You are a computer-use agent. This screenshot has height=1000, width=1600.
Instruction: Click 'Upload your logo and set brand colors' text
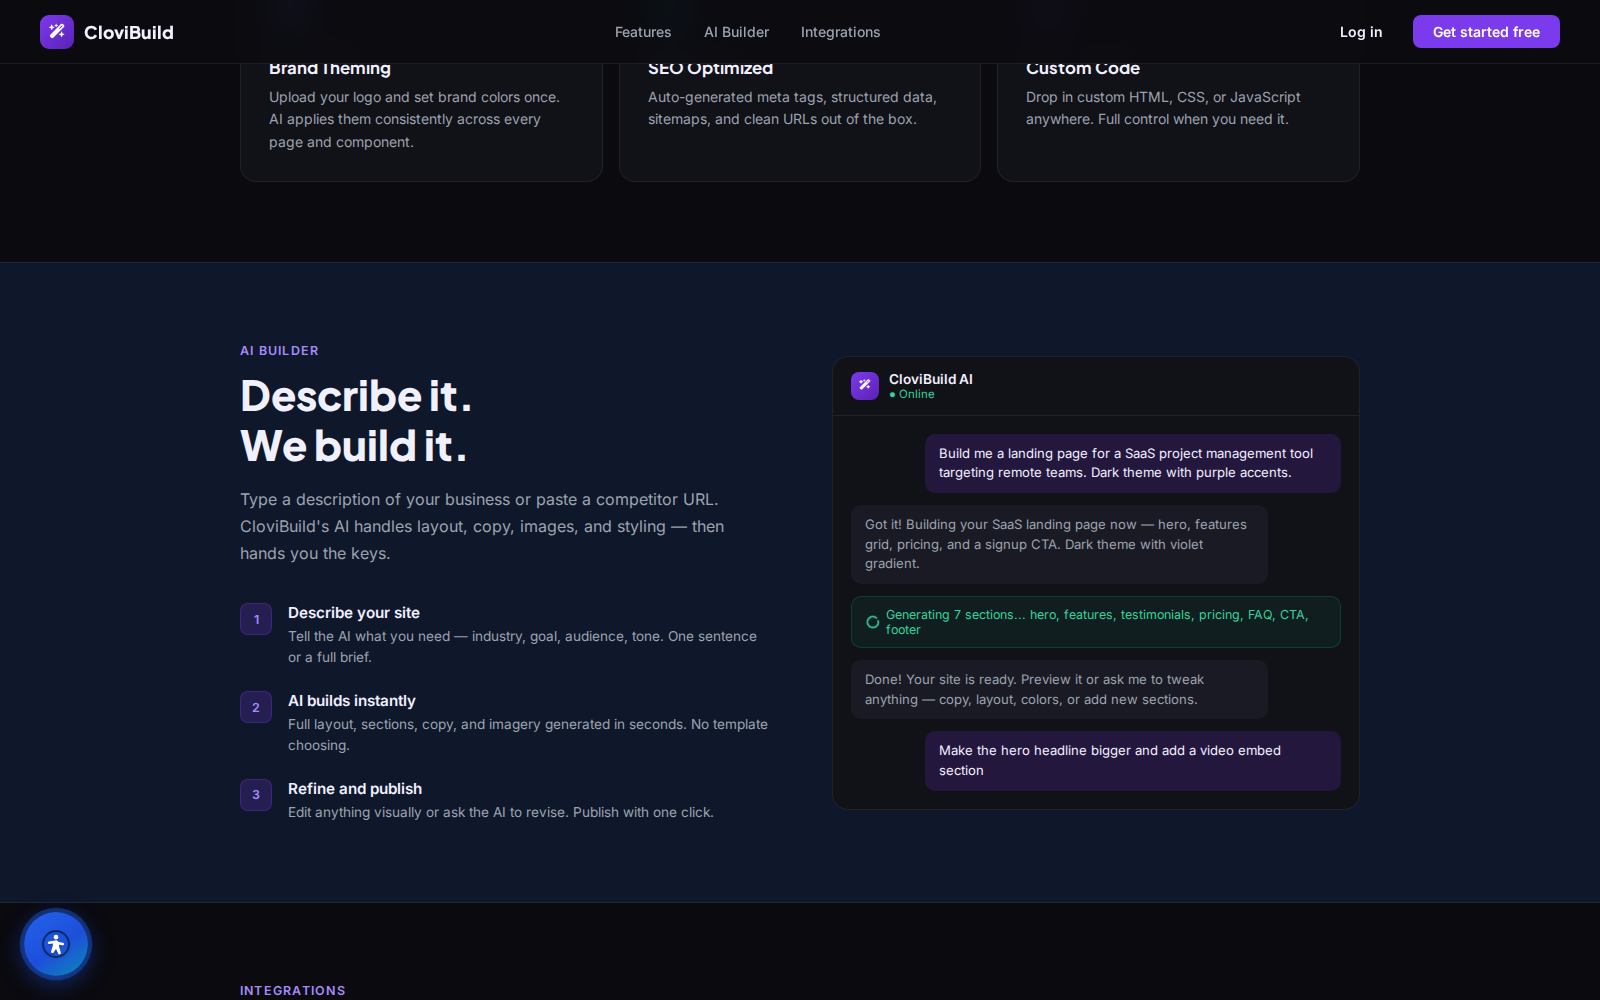(x=414, y=119)
